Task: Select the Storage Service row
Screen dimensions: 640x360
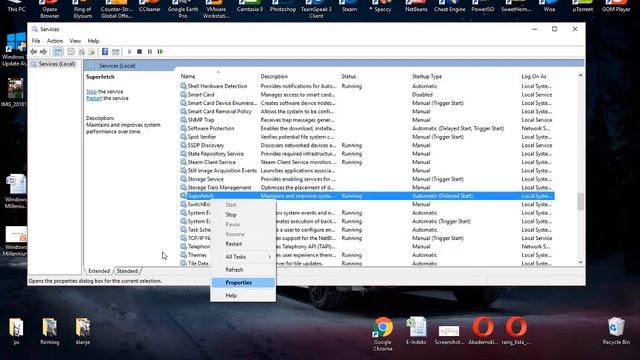Action: (367, 179)
